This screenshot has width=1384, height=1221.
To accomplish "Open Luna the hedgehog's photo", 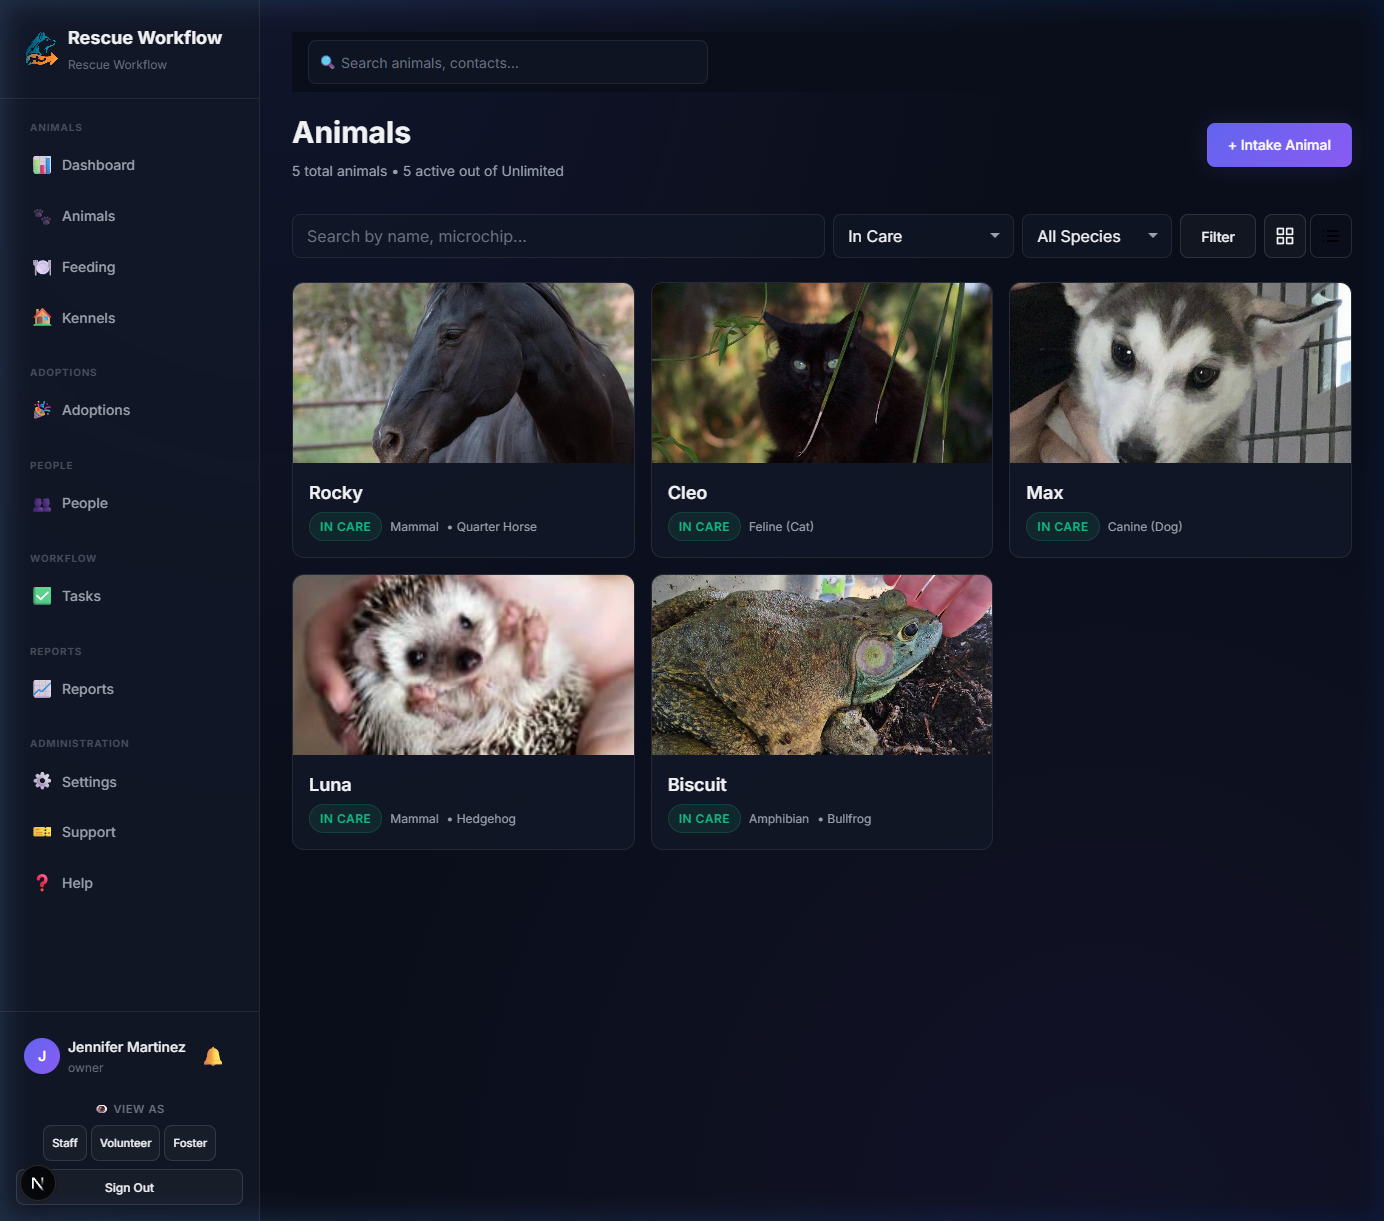I will pyautogui.click(x=463, y=665).
